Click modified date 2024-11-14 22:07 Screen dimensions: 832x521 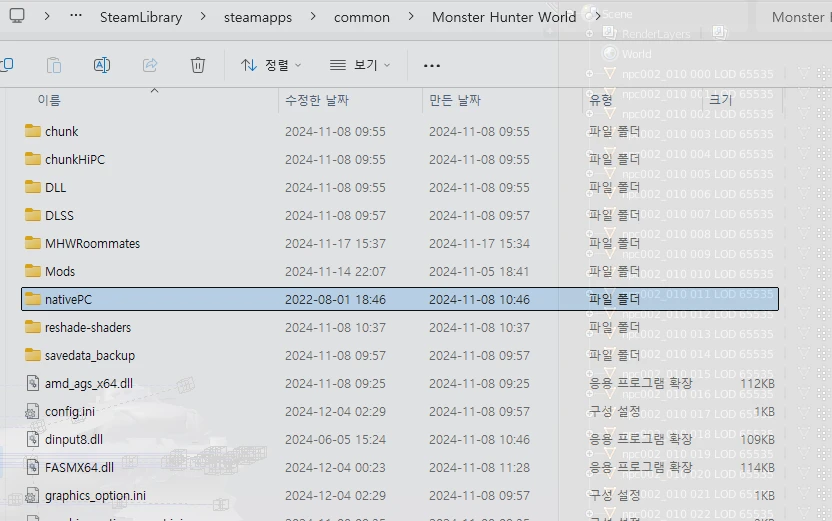click(335, 271)
